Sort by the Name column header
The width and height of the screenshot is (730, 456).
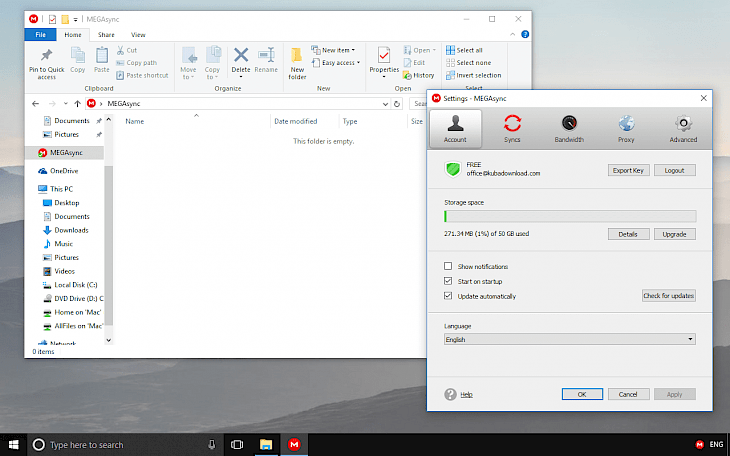click(x=135, y=121)
